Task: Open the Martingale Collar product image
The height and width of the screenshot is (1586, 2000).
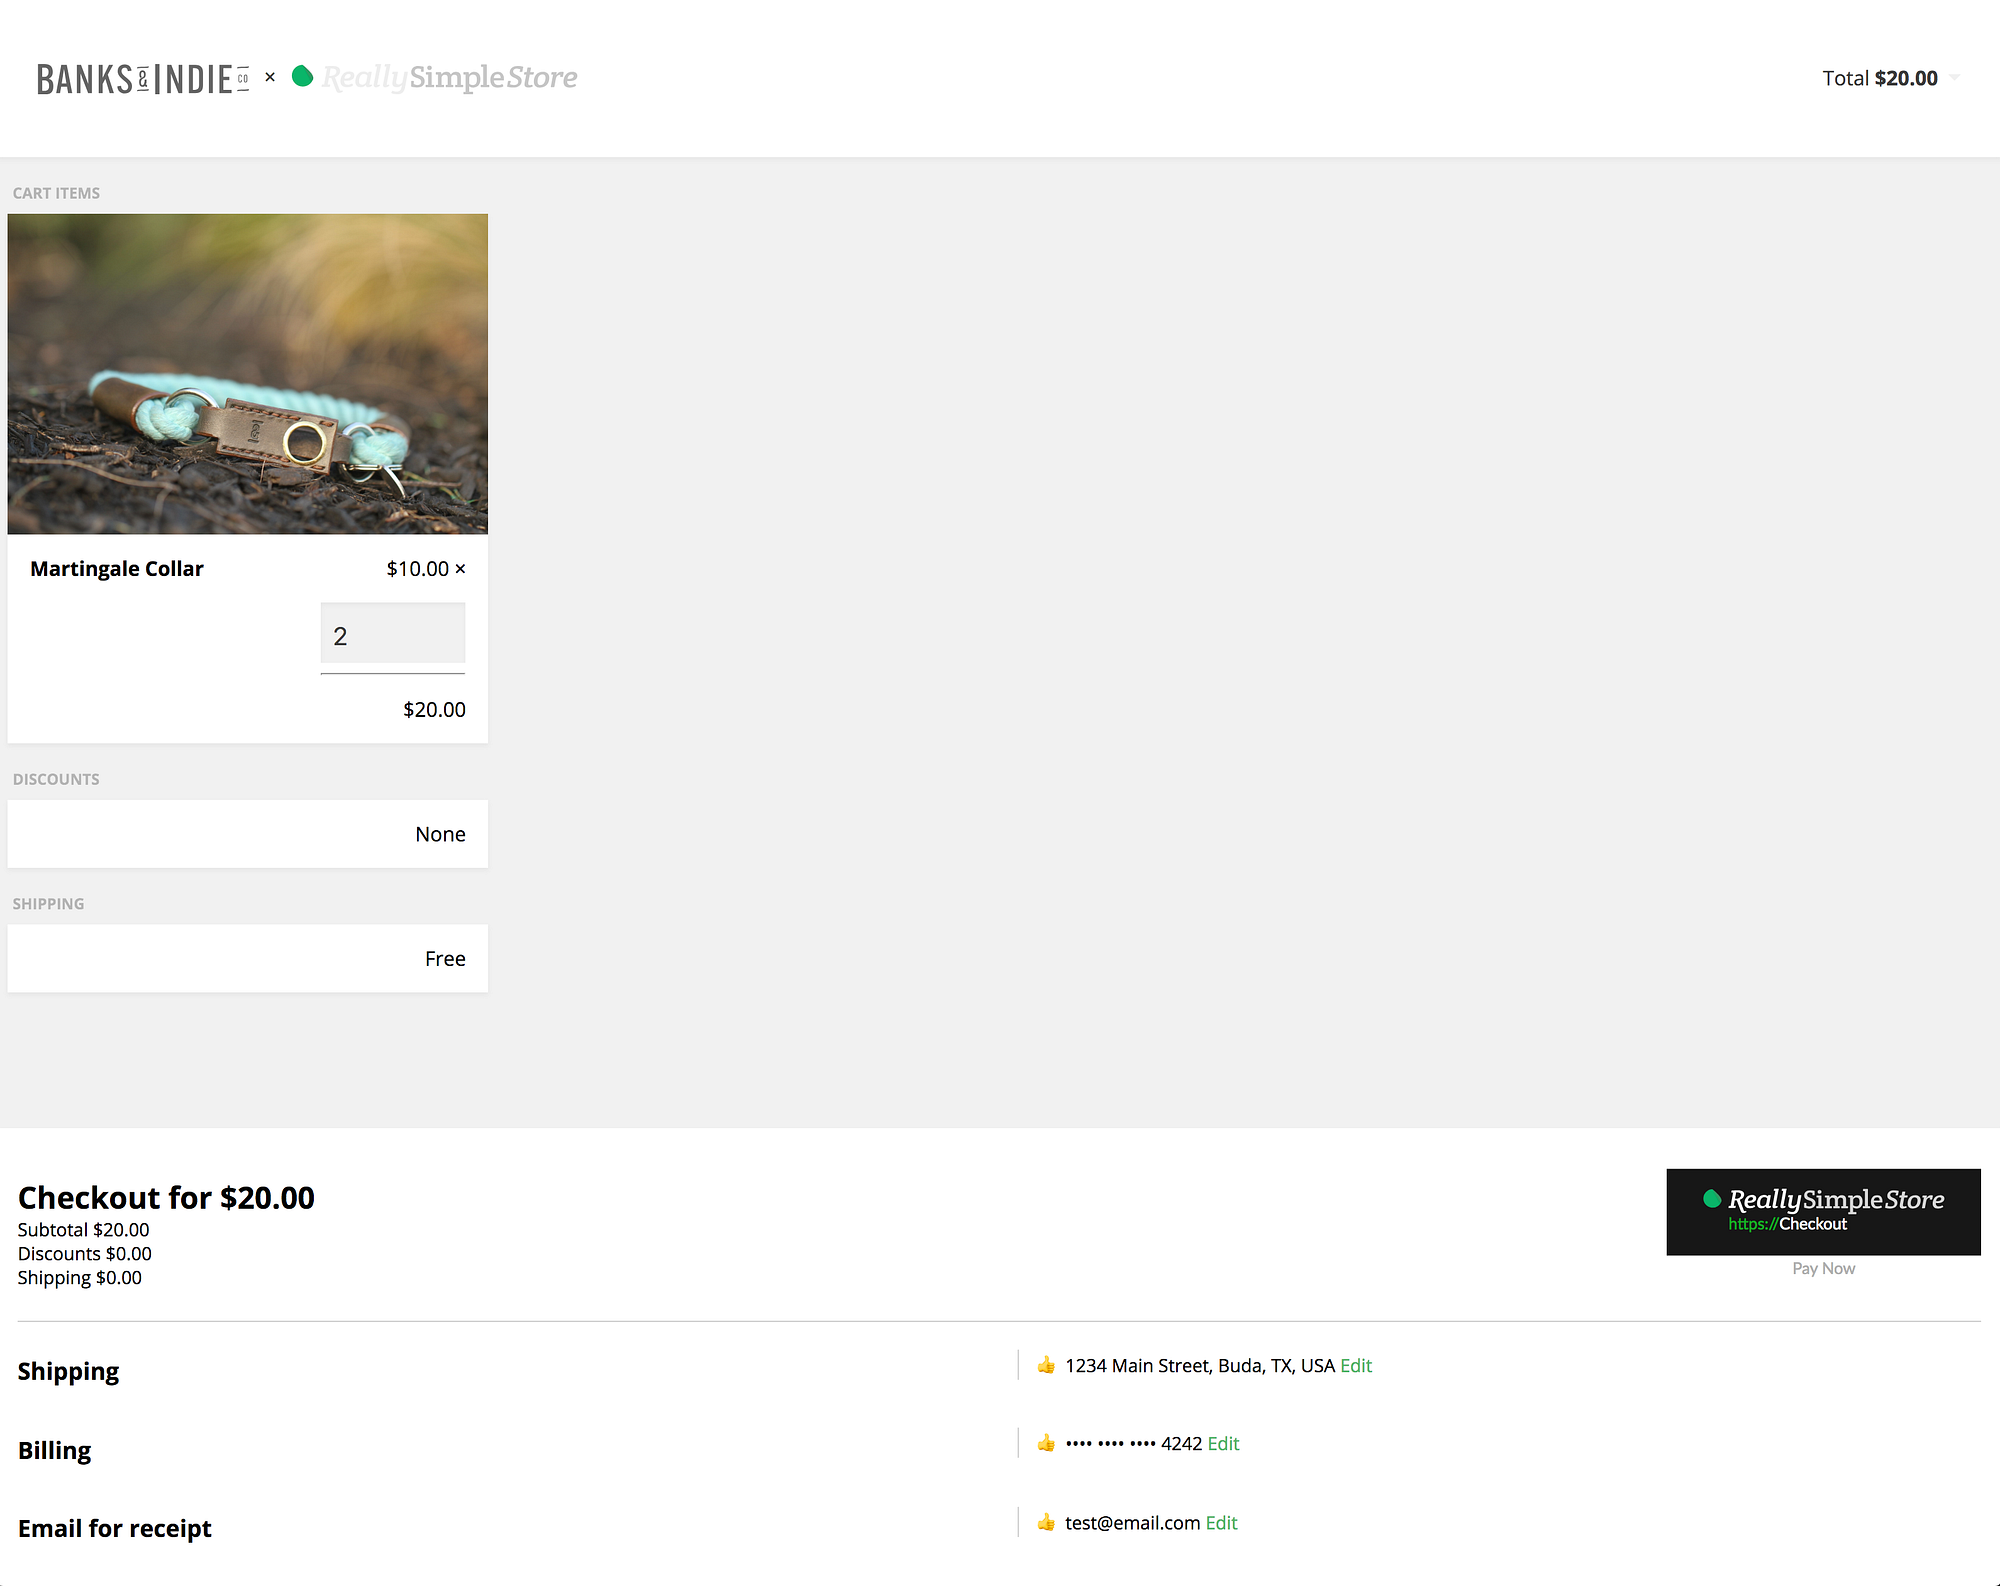Action: tap(248, 373)
